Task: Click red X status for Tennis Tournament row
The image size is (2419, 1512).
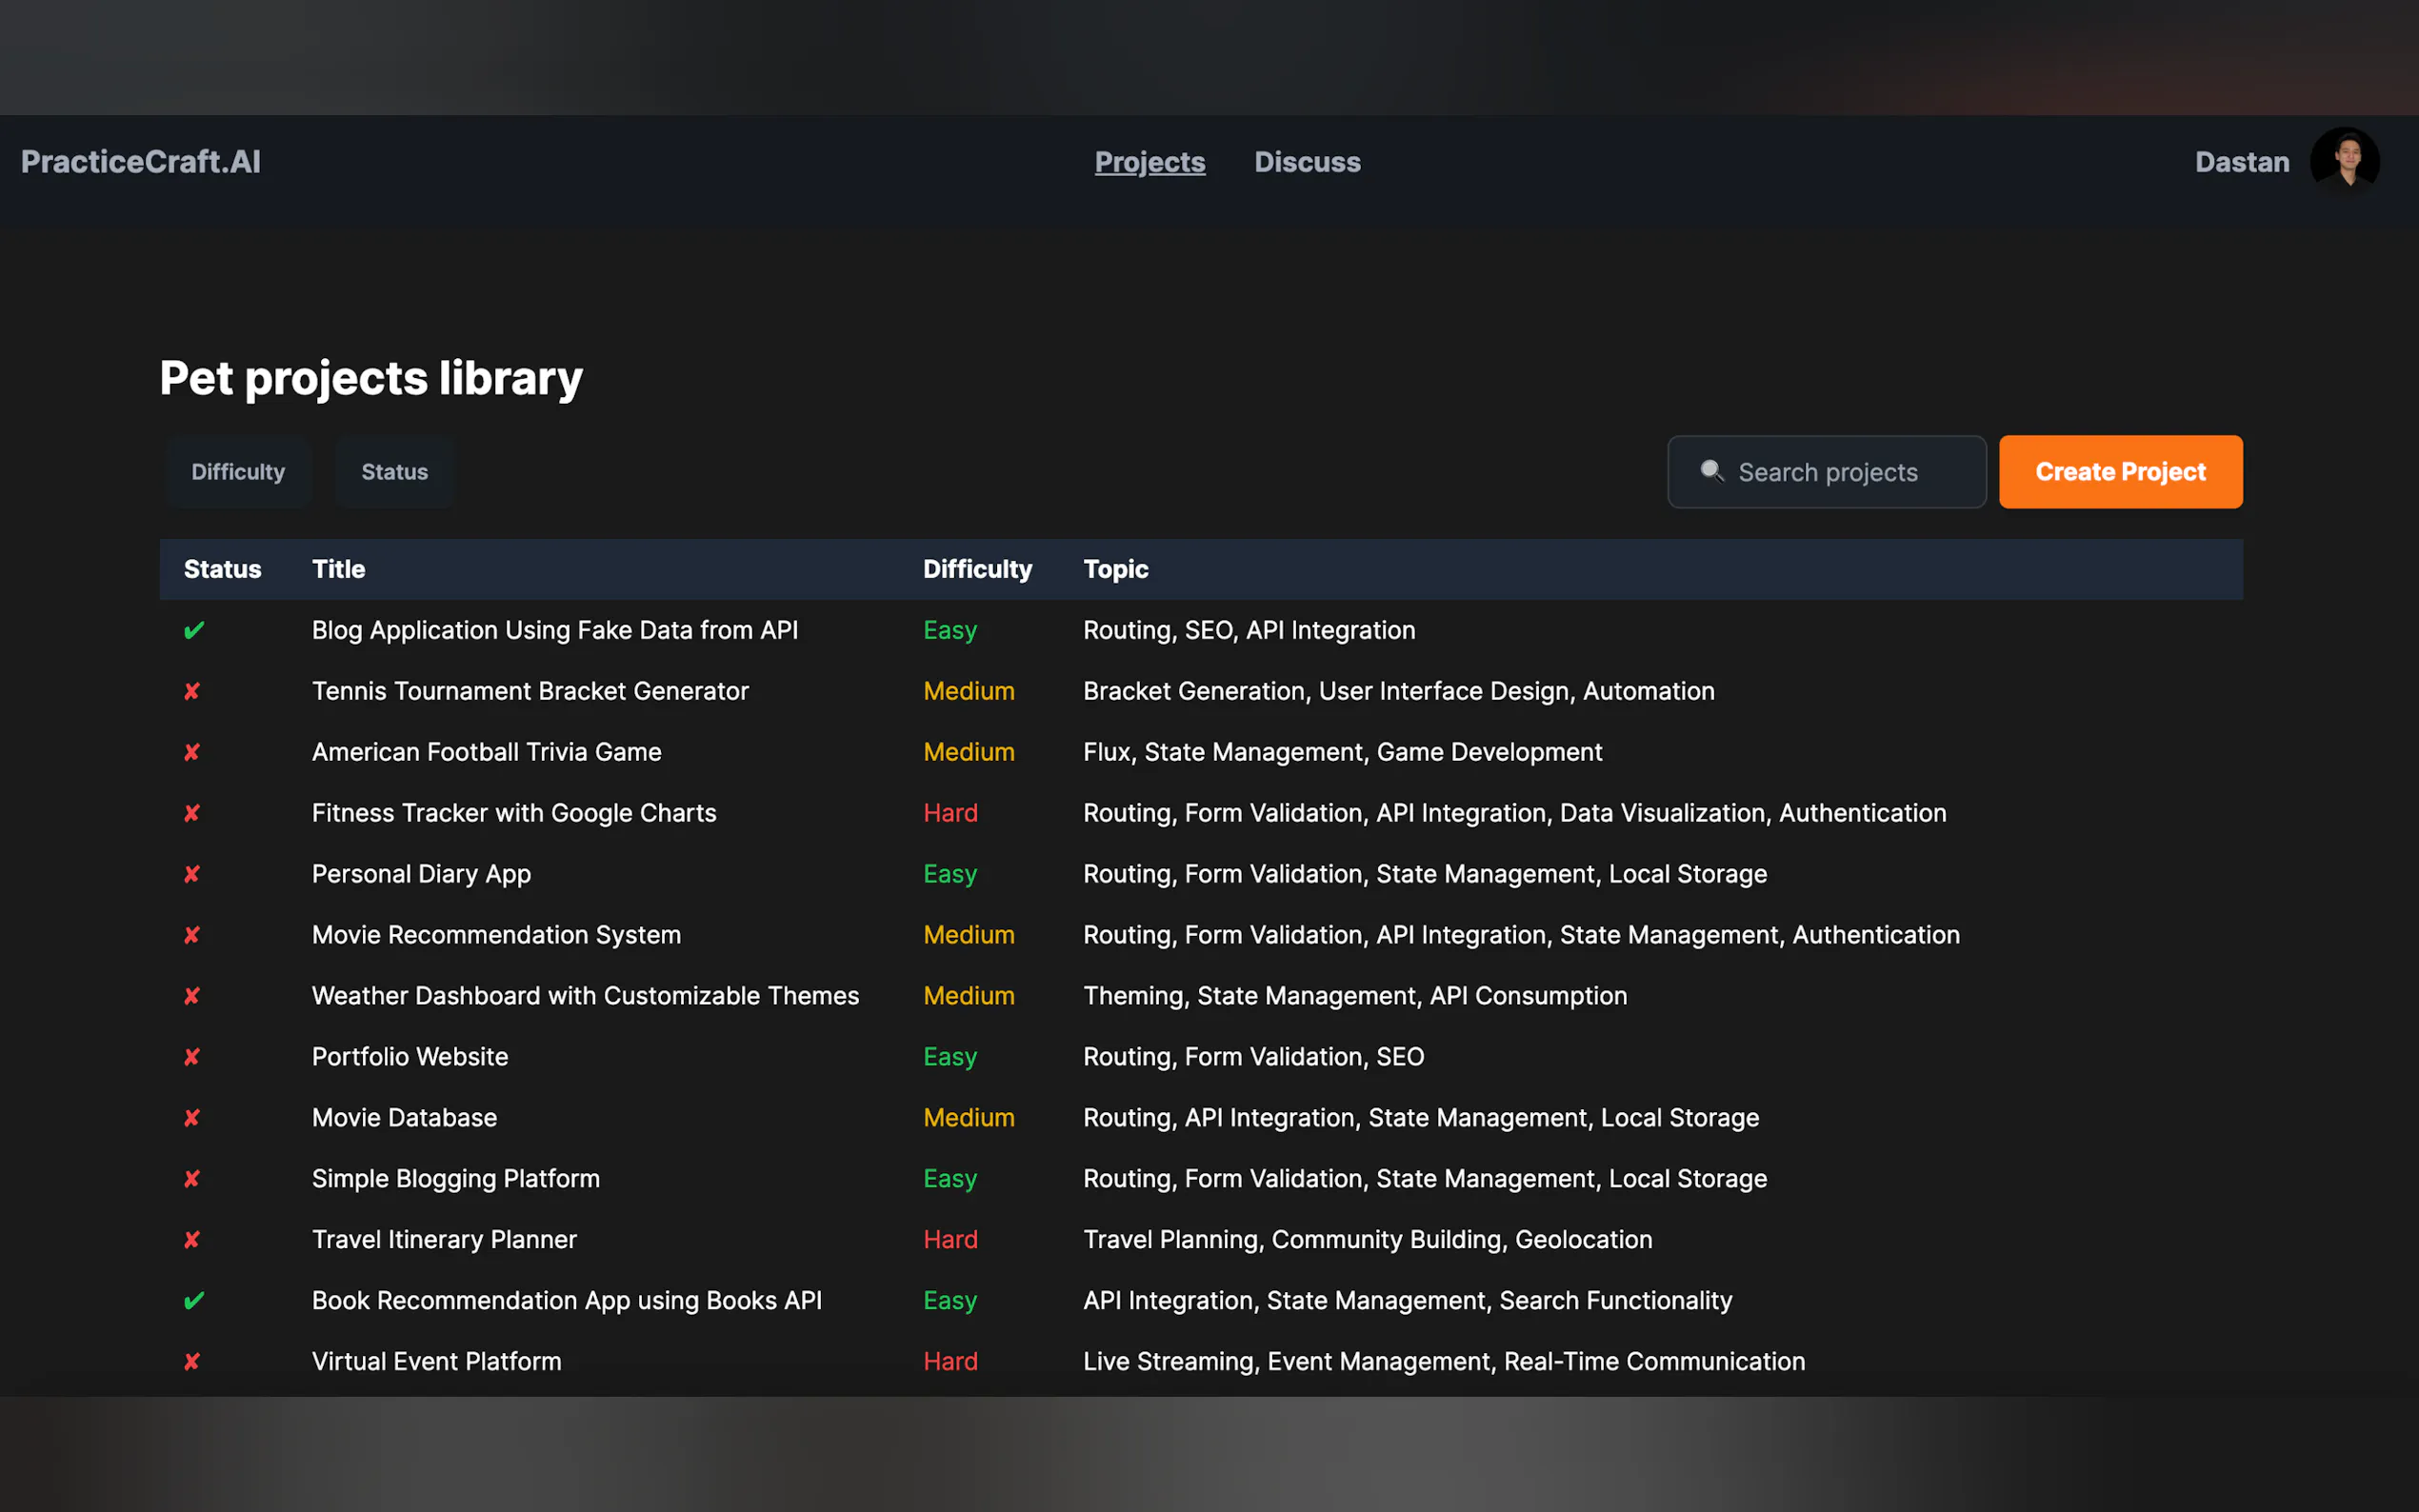Action: tap(192, 691)
